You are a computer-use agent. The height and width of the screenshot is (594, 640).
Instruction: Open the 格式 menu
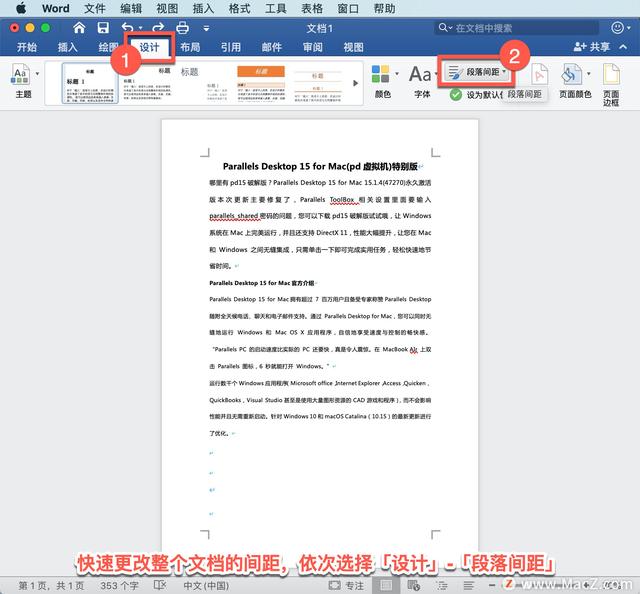tap(240, 9)
